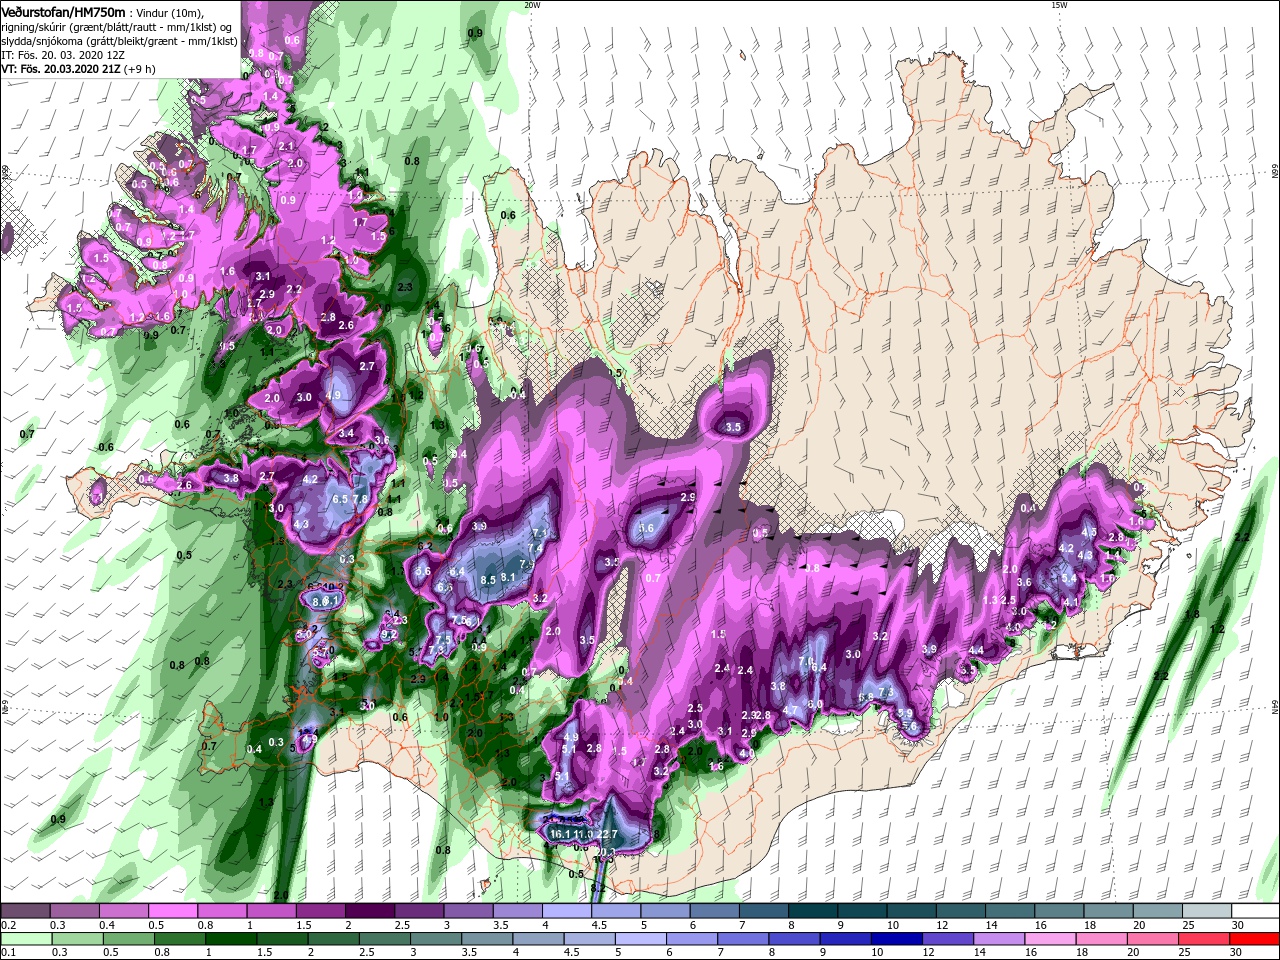
Task: Click the bottom legend swatch between 5 and 6
Action: pyautogui.click(x=640, y=939)
